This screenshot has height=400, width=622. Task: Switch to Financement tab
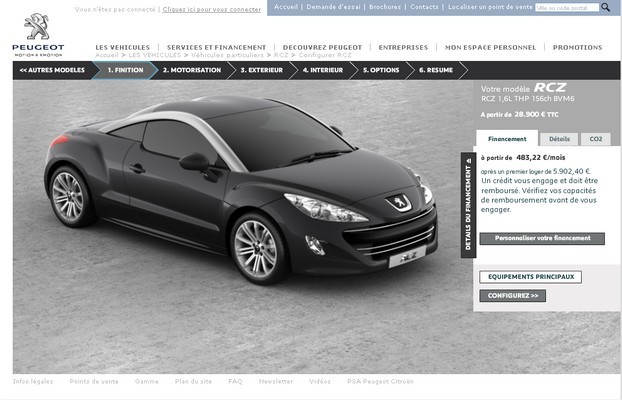507,139
